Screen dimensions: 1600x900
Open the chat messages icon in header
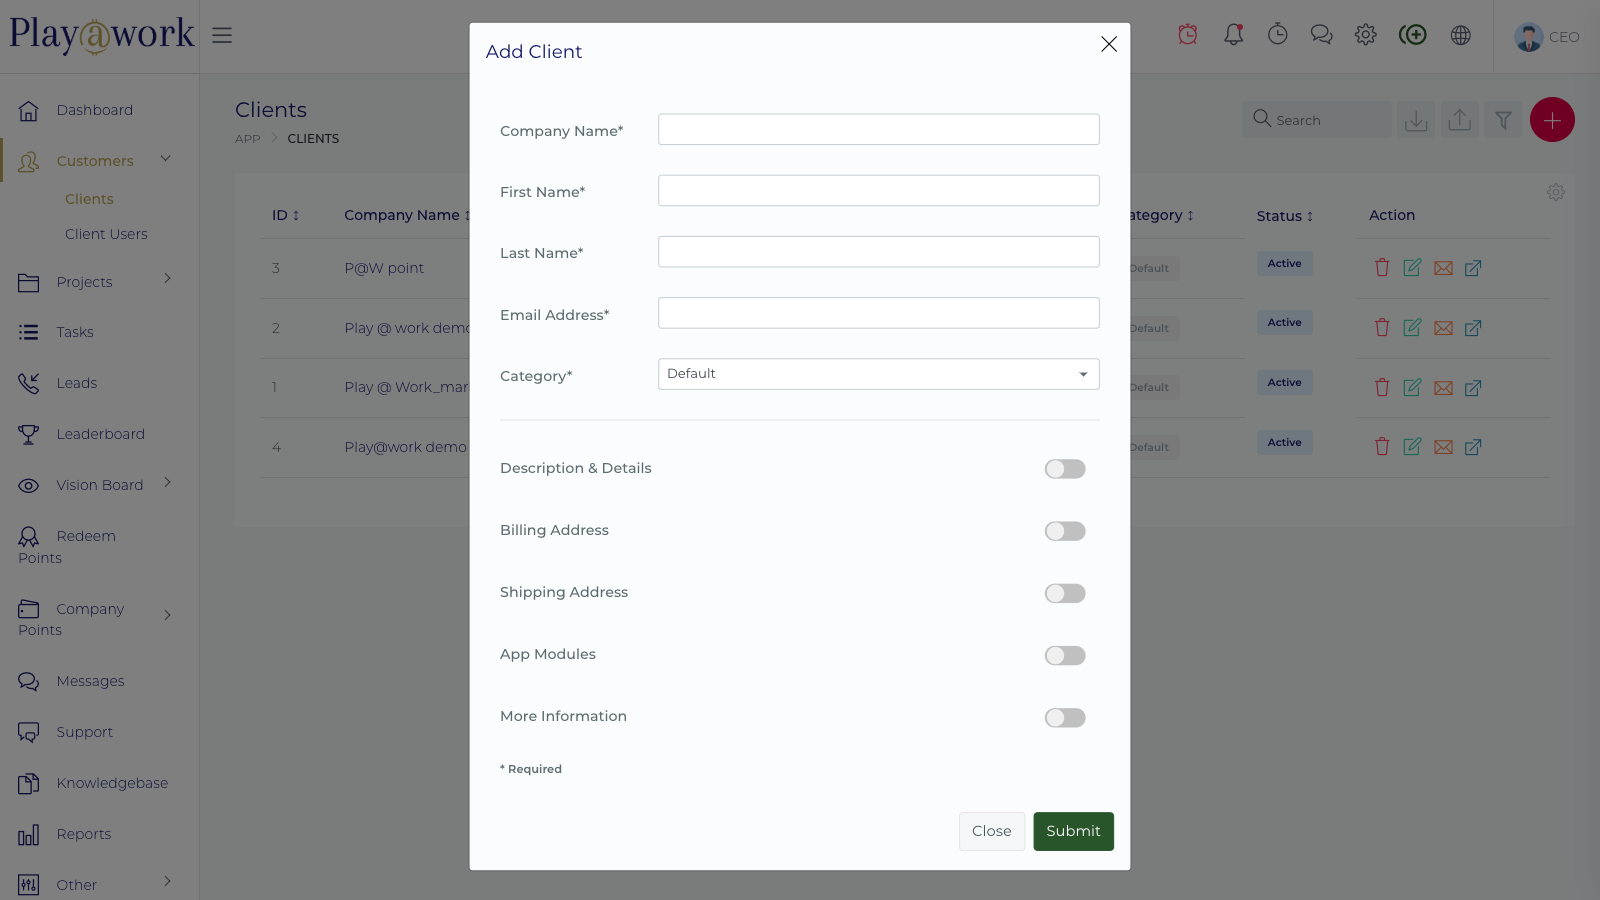tap(1322, 35)
